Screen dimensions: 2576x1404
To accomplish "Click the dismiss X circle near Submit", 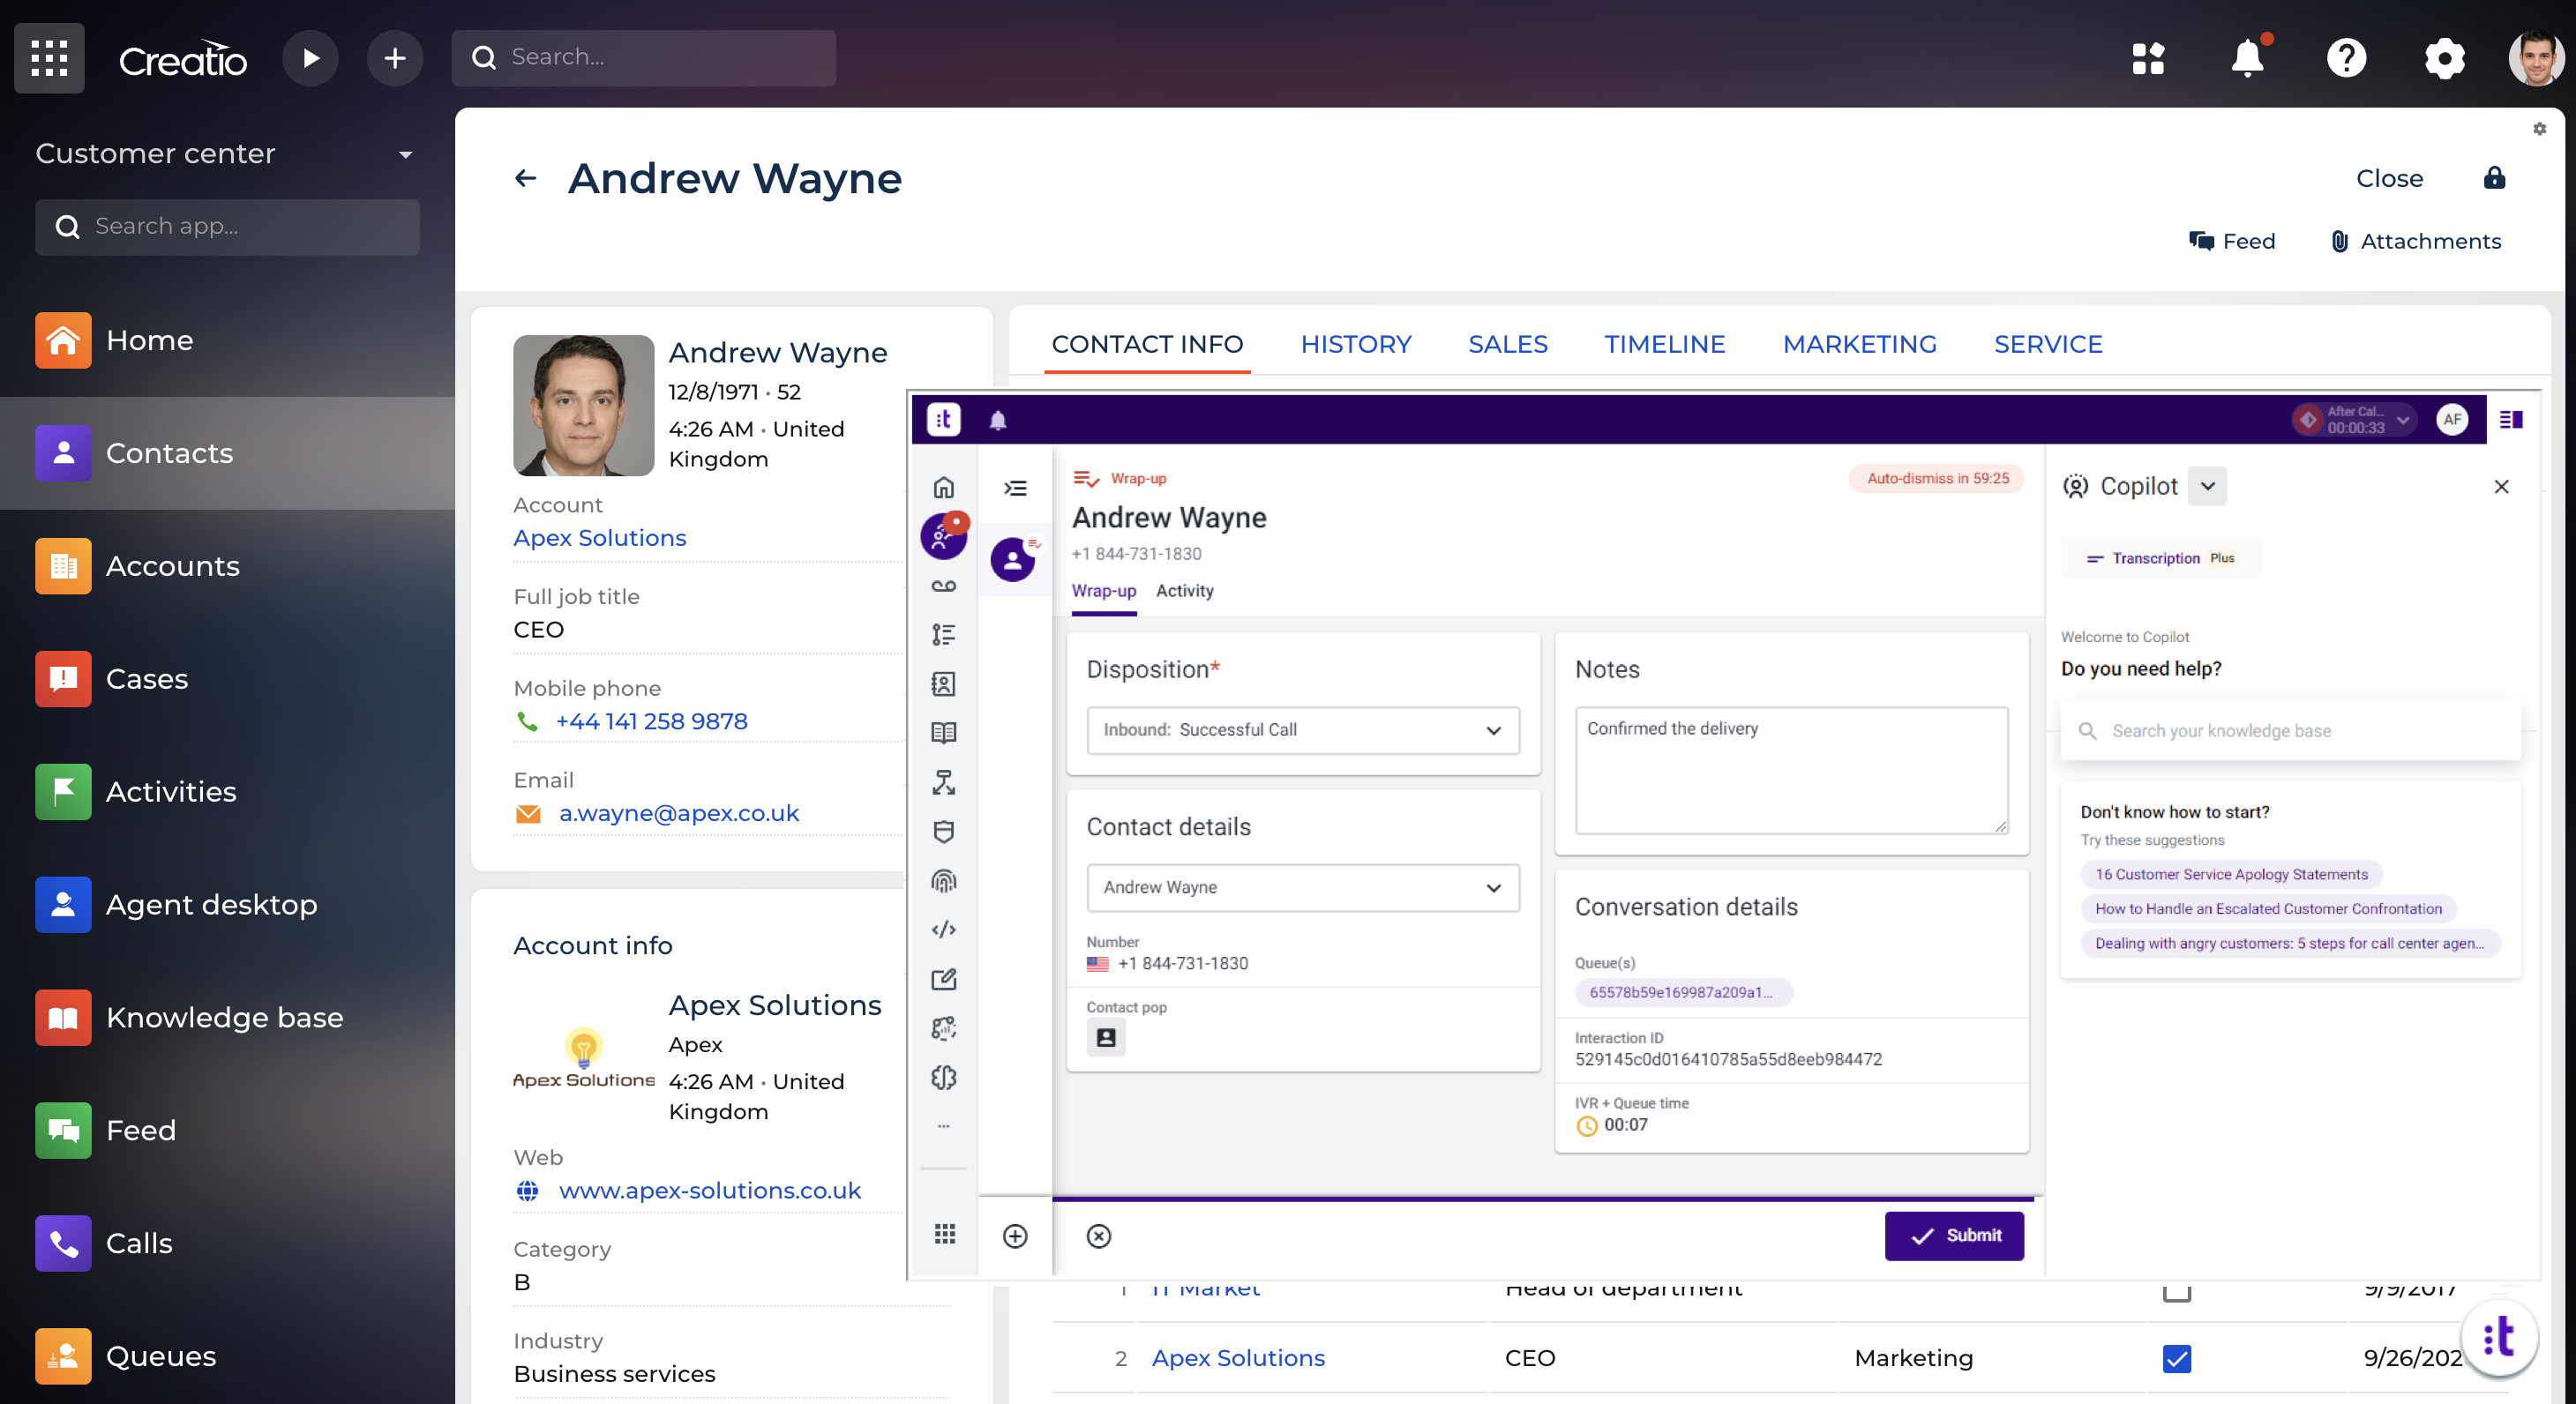I will pyautogui.click(x=1098, y=1236).
